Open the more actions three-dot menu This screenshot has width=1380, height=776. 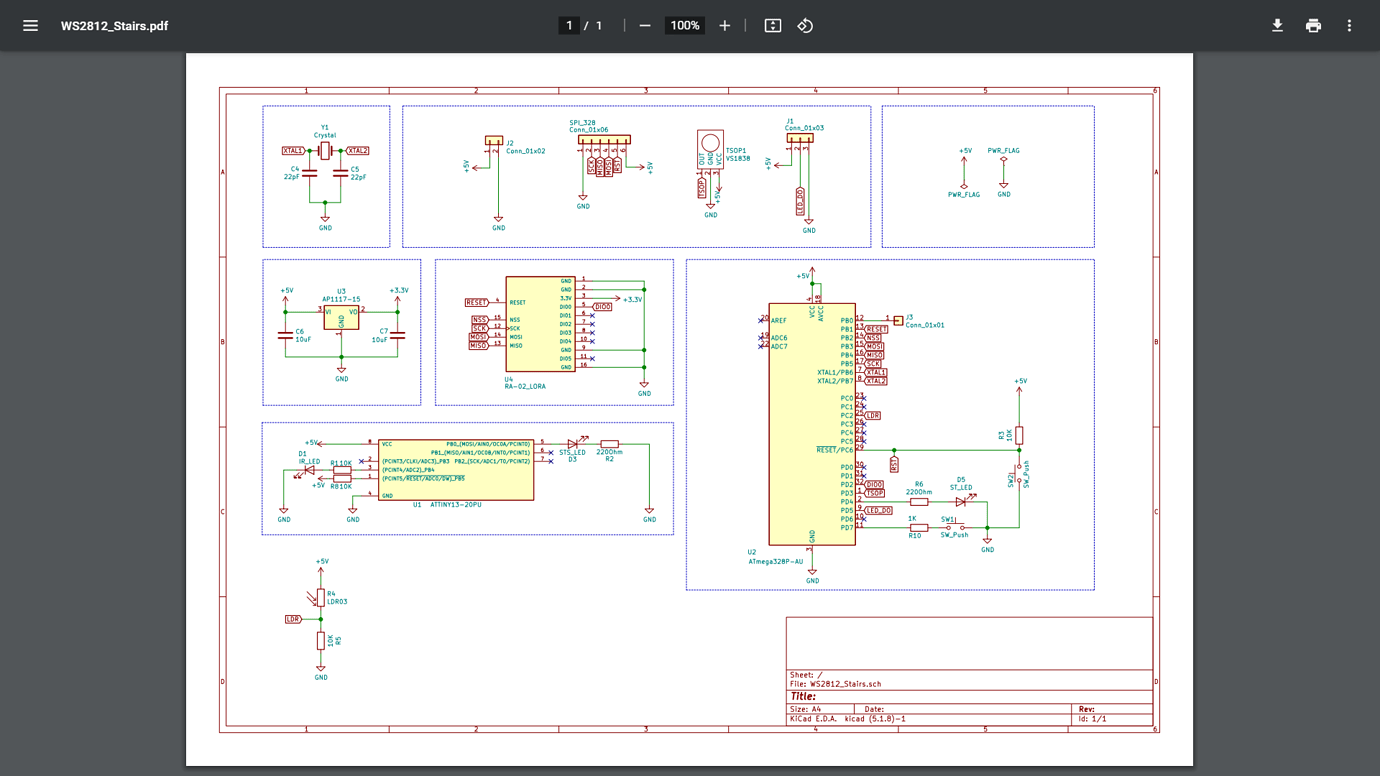pyautogui.click(x=1349, y=25)
